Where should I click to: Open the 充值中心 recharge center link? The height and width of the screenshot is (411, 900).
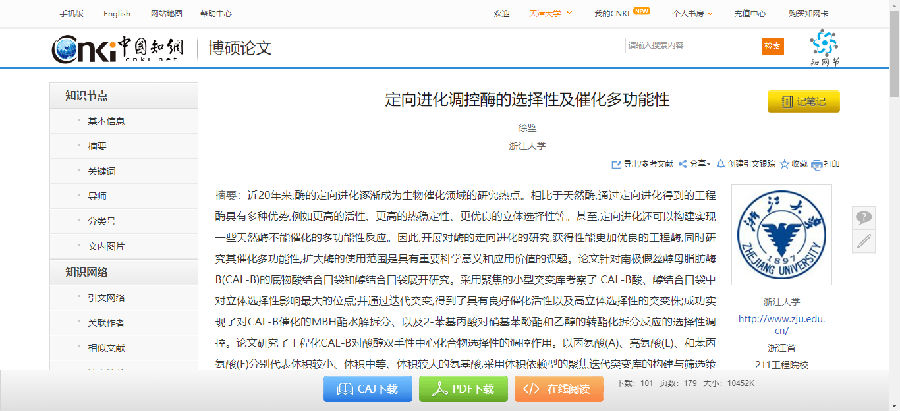[x=749, y=14]
